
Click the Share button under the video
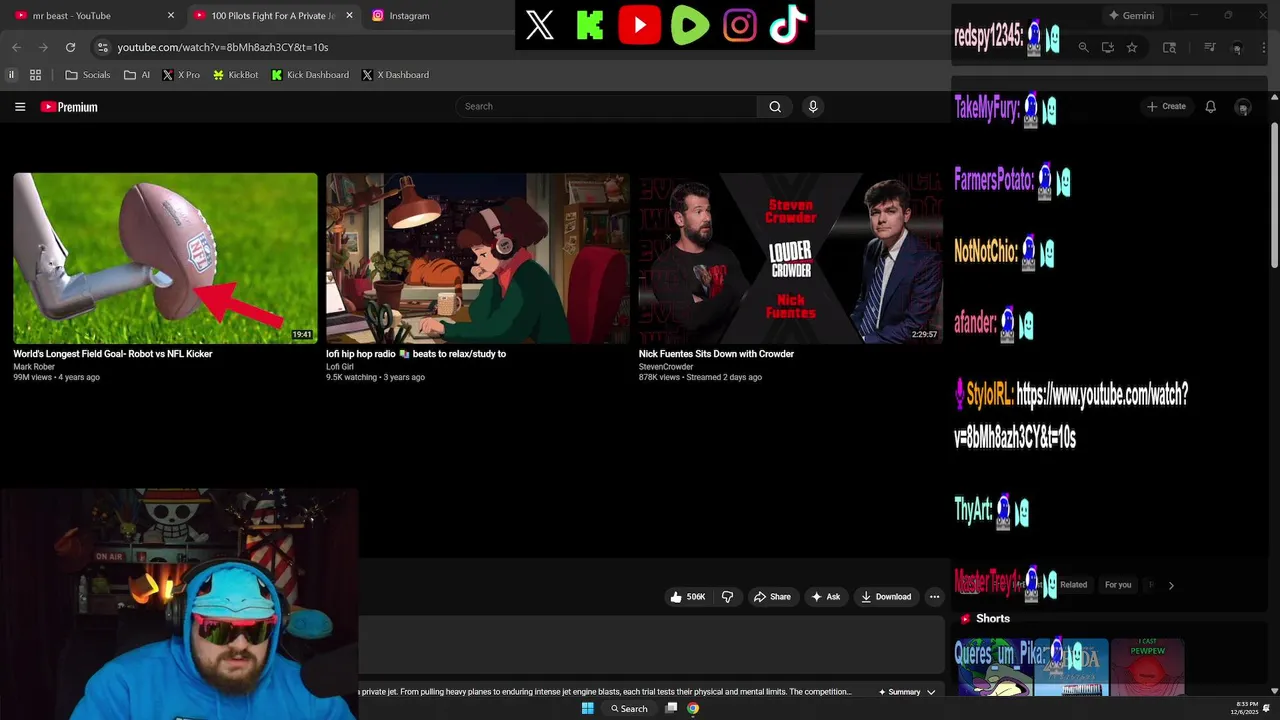pos(772,597)
